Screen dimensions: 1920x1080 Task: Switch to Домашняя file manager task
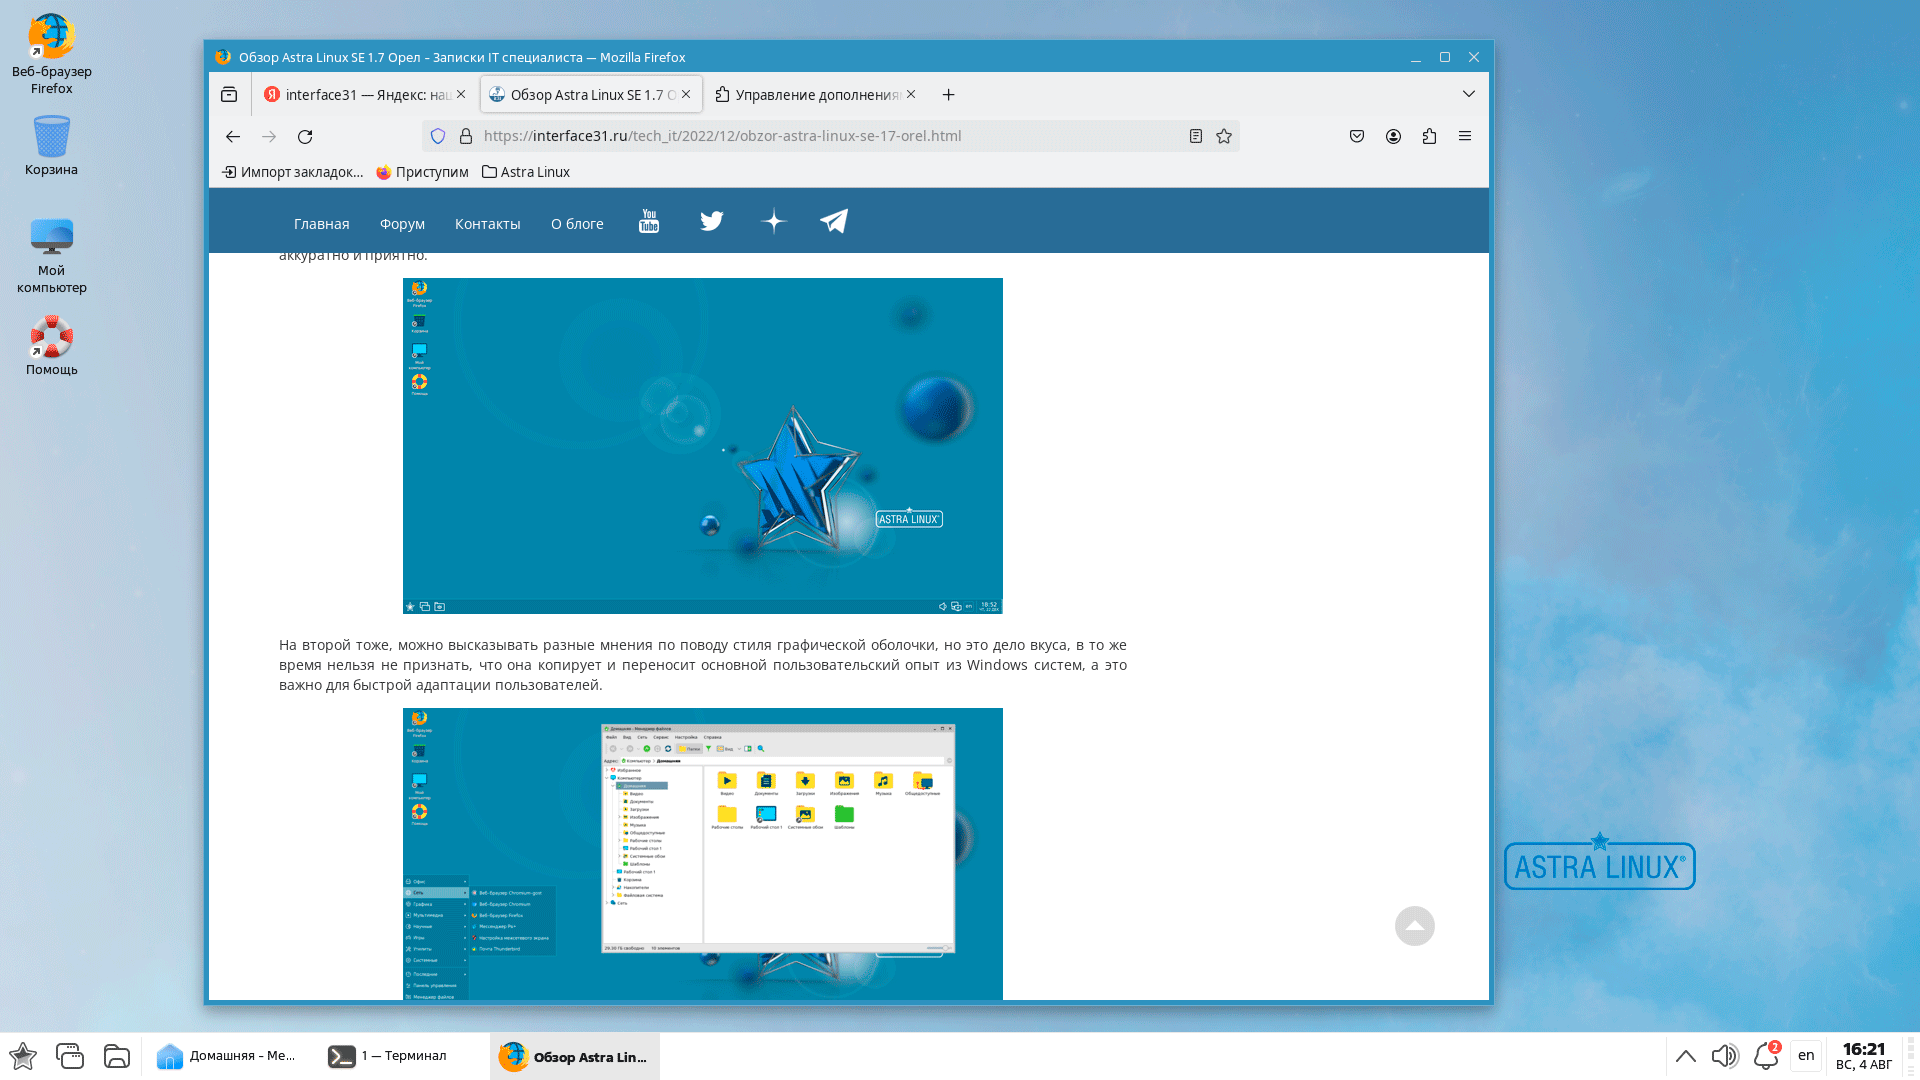click(x=228, y=1056)
